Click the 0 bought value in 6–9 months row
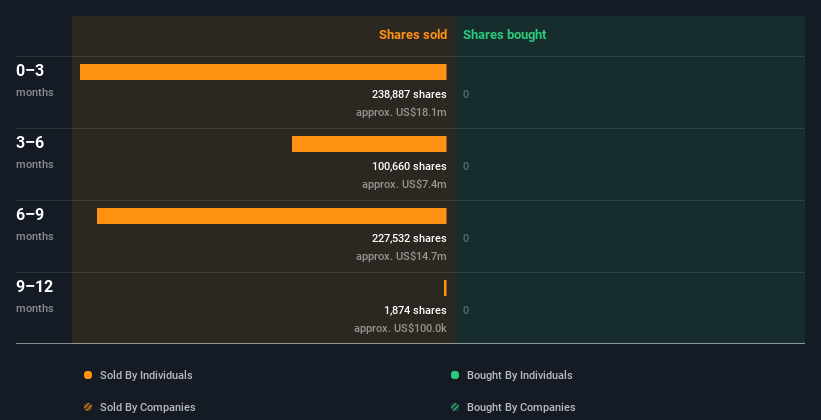Viewport: 821px width, 420px height. pos(466,238)
